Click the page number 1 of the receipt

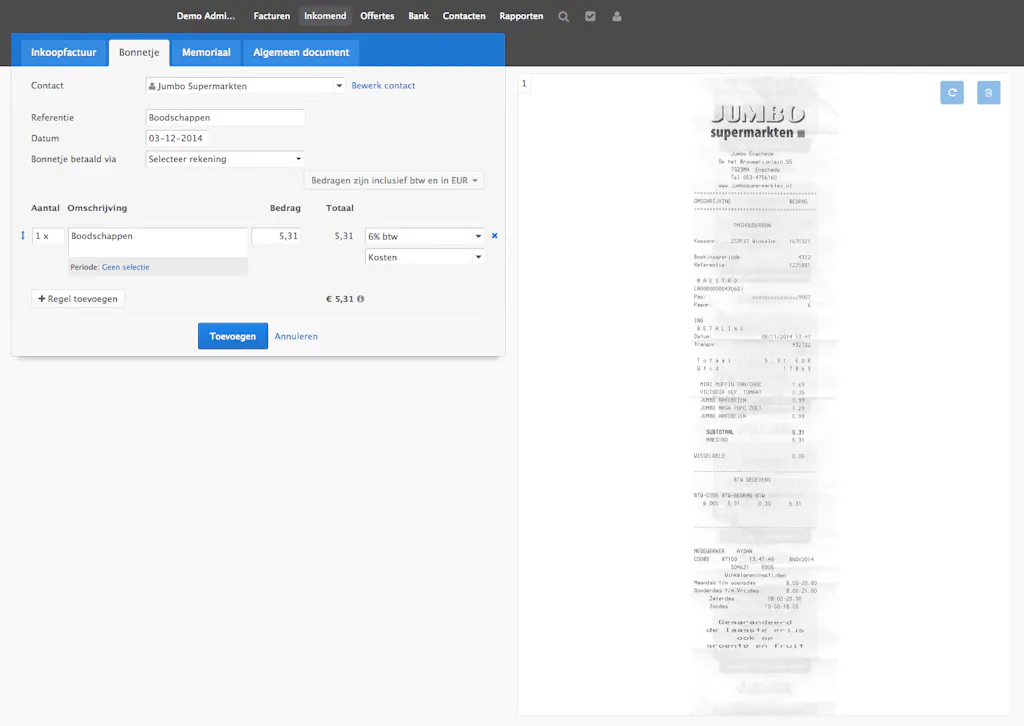tap(524, 84)
